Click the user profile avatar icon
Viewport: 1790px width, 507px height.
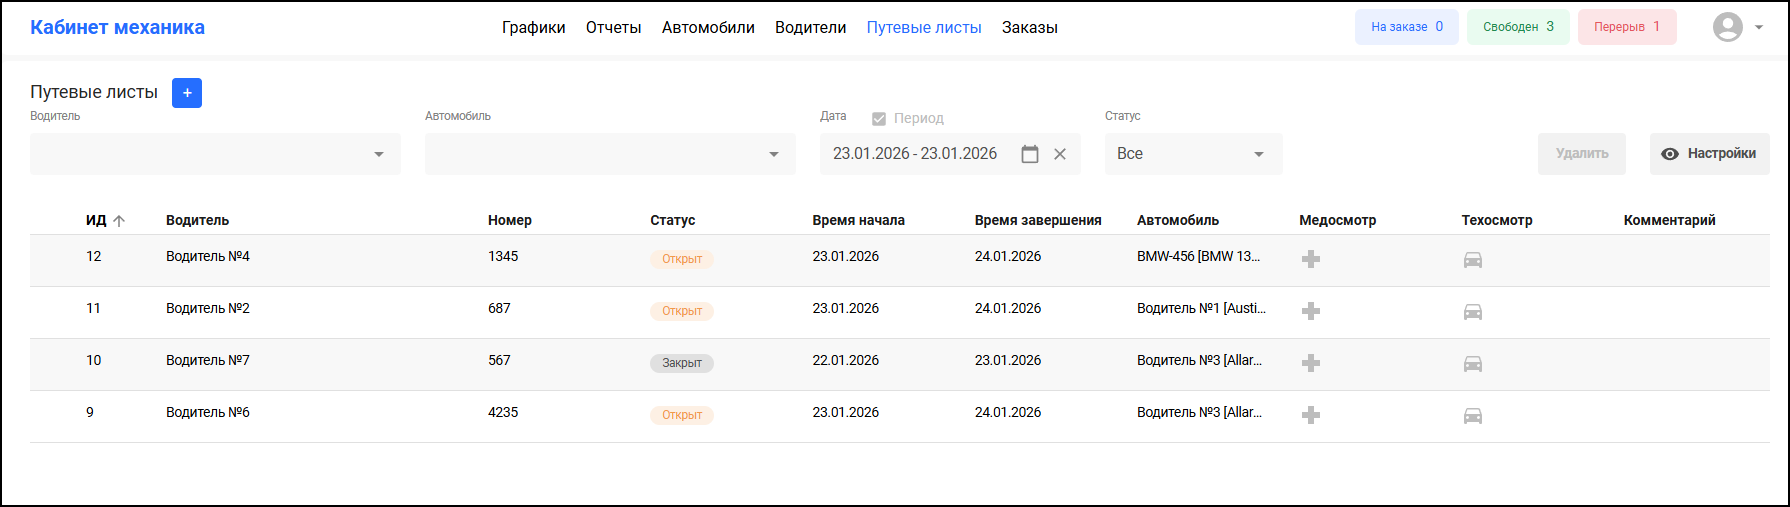[x=1728, y=27]
